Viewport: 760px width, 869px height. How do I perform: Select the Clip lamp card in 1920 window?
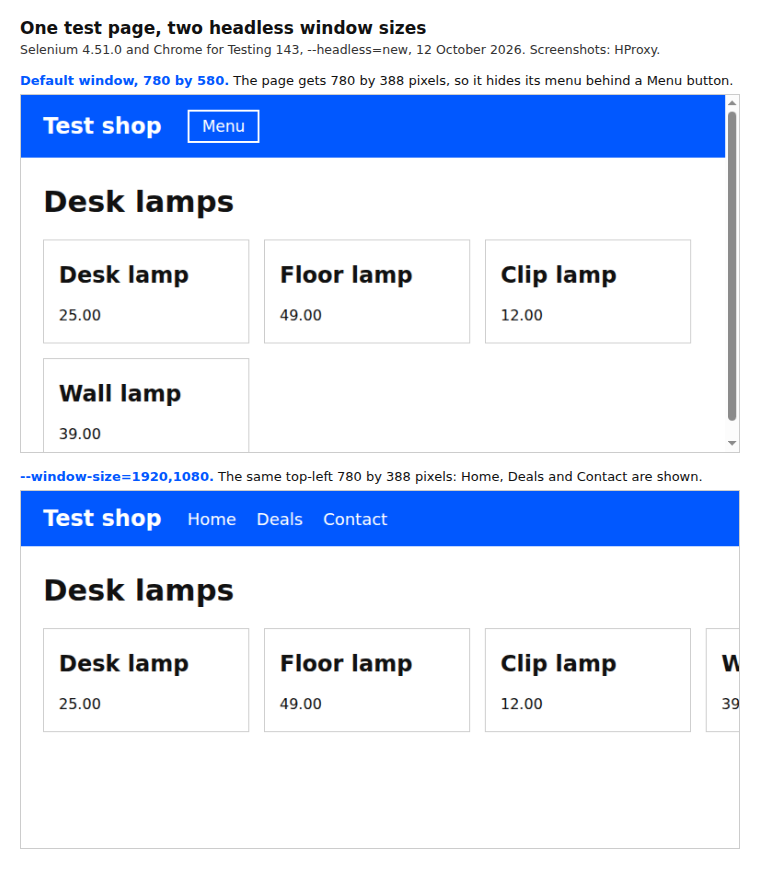click(588, 680)
